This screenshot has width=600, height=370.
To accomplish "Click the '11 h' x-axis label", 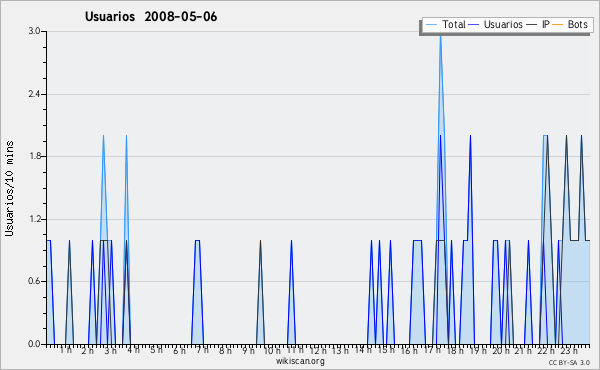I will [295, 350].
